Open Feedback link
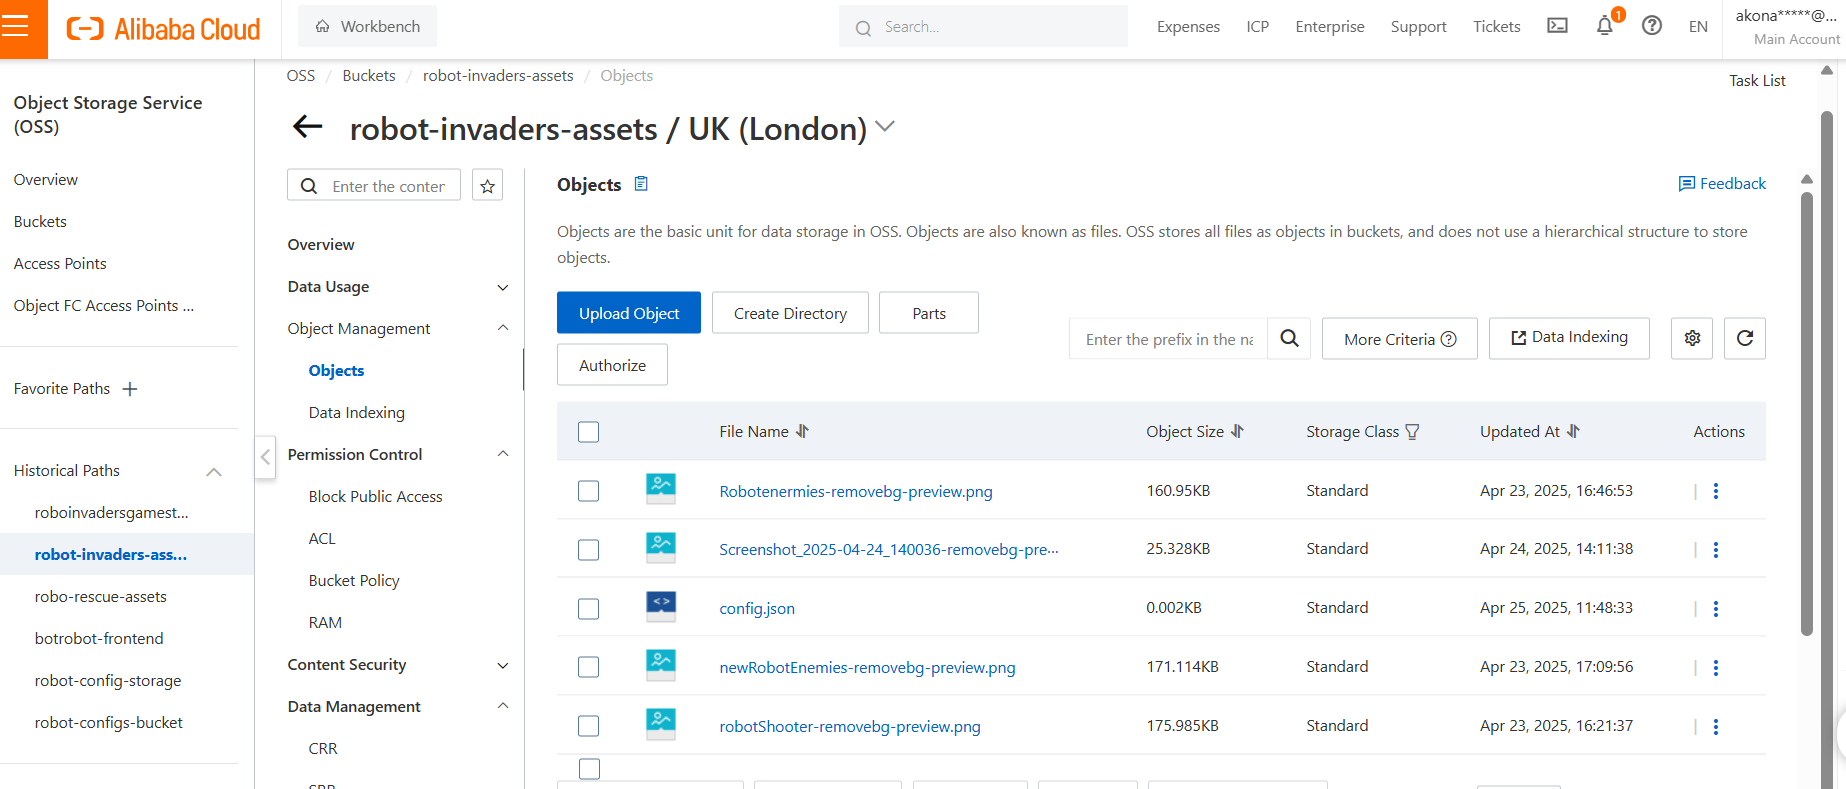1846x789 pixels. [1722, 184]
